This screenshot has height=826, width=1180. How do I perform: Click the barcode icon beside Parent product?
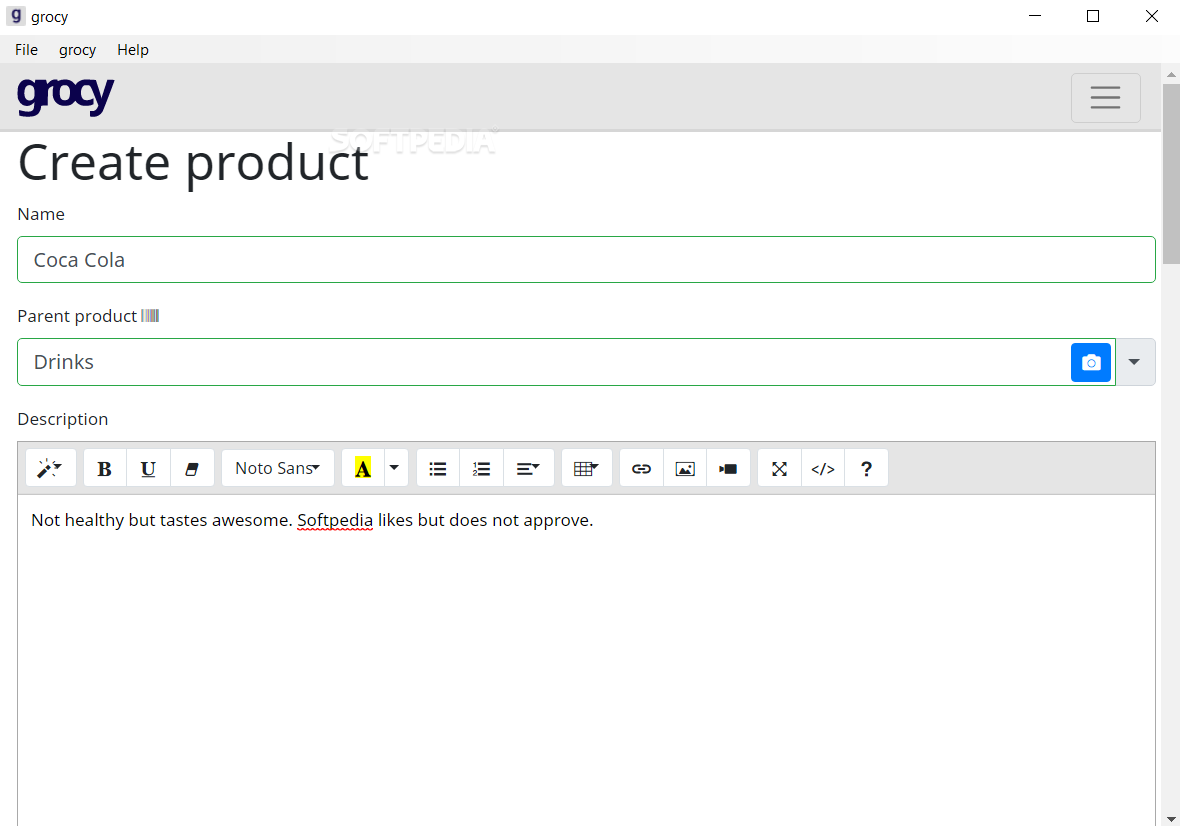(x=151, y=315)
